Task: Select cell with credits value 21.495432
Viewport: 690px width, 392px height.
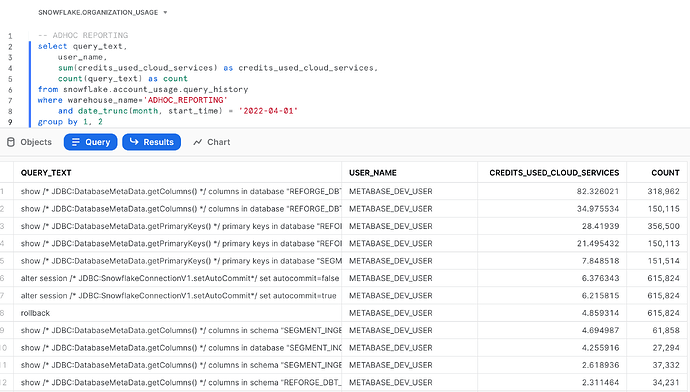Action: point(552,244)
